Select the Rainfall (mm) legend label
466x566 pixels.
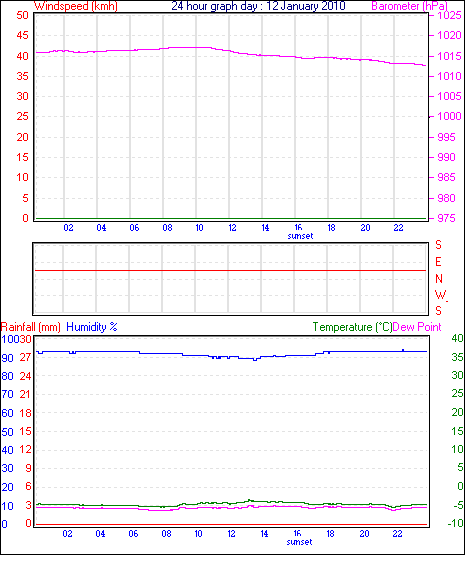(x=31, y=327)
